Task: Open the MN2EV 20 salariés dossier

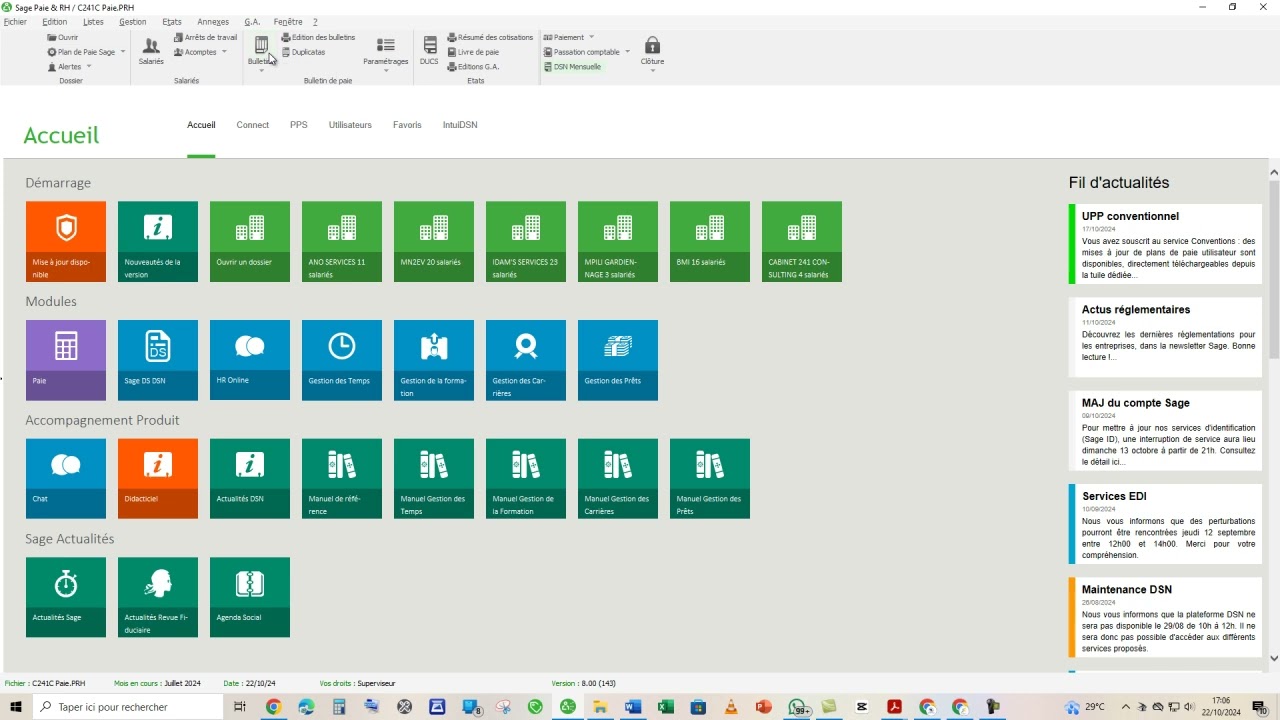Action: 434,241
